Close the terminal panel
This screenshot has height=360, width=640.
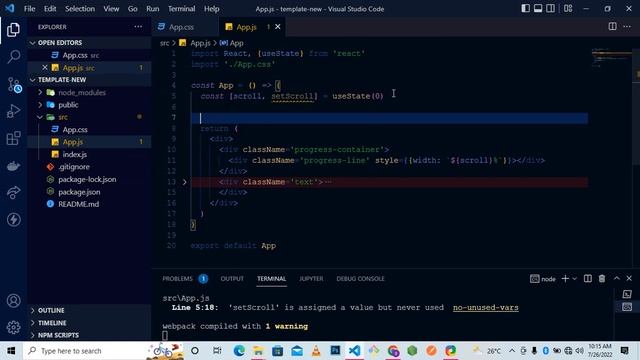pos(629,278)
